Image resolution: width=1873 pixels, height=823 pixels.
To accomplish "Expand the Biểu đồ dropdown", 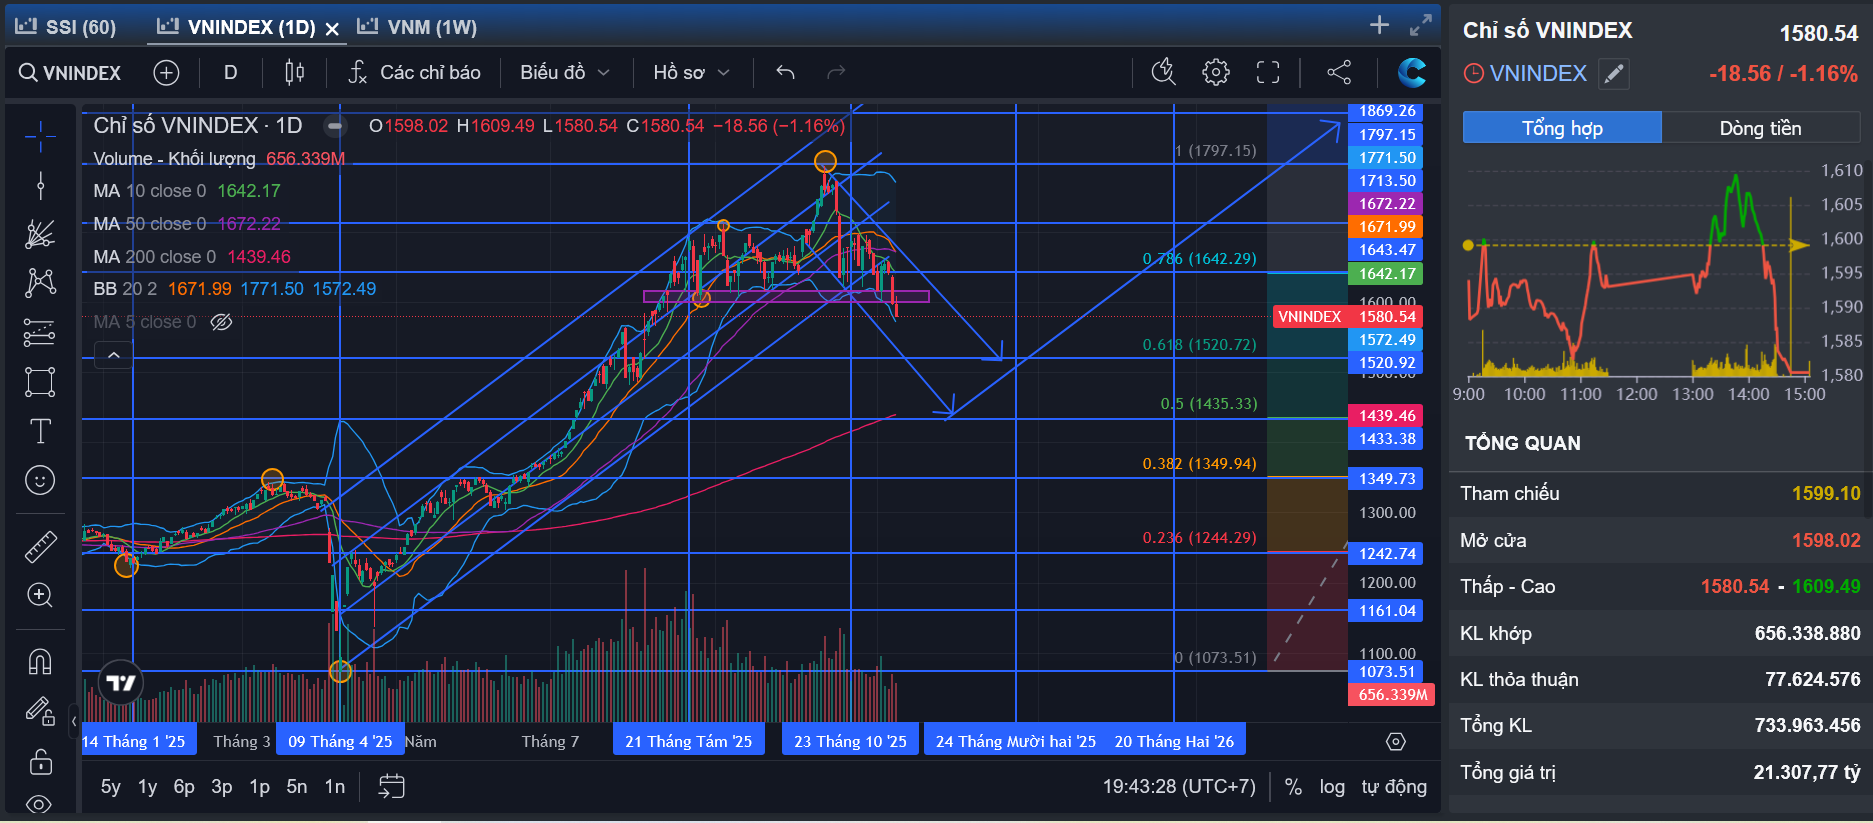I will 565,73.
